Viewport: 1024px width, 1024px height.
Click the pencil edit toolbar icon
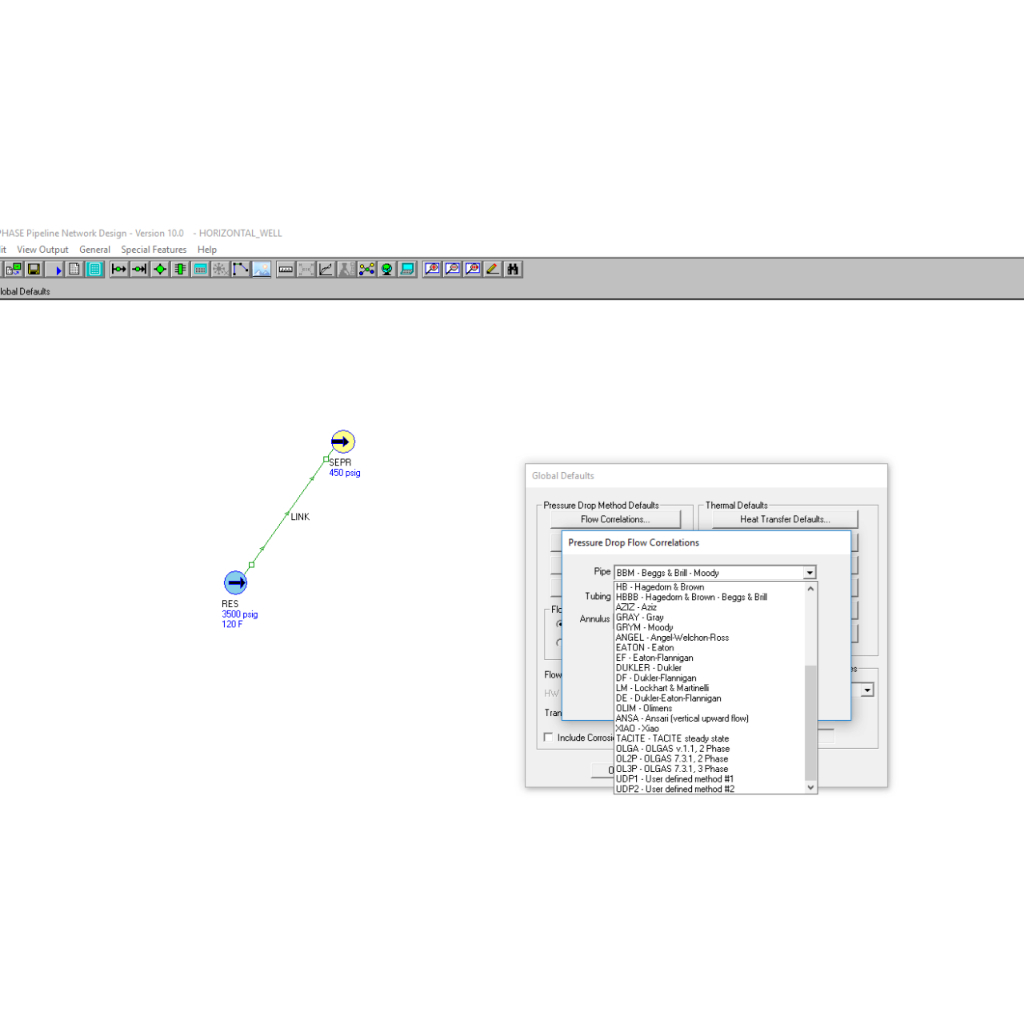coord(493,269)
